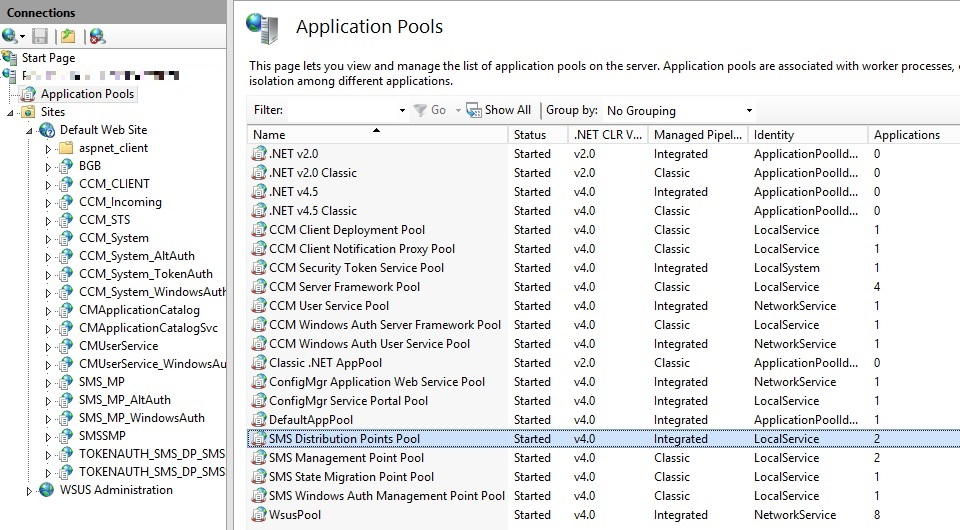960x530 pixels.
Task: Click the SMS_MP application icon
Action: 66,382
